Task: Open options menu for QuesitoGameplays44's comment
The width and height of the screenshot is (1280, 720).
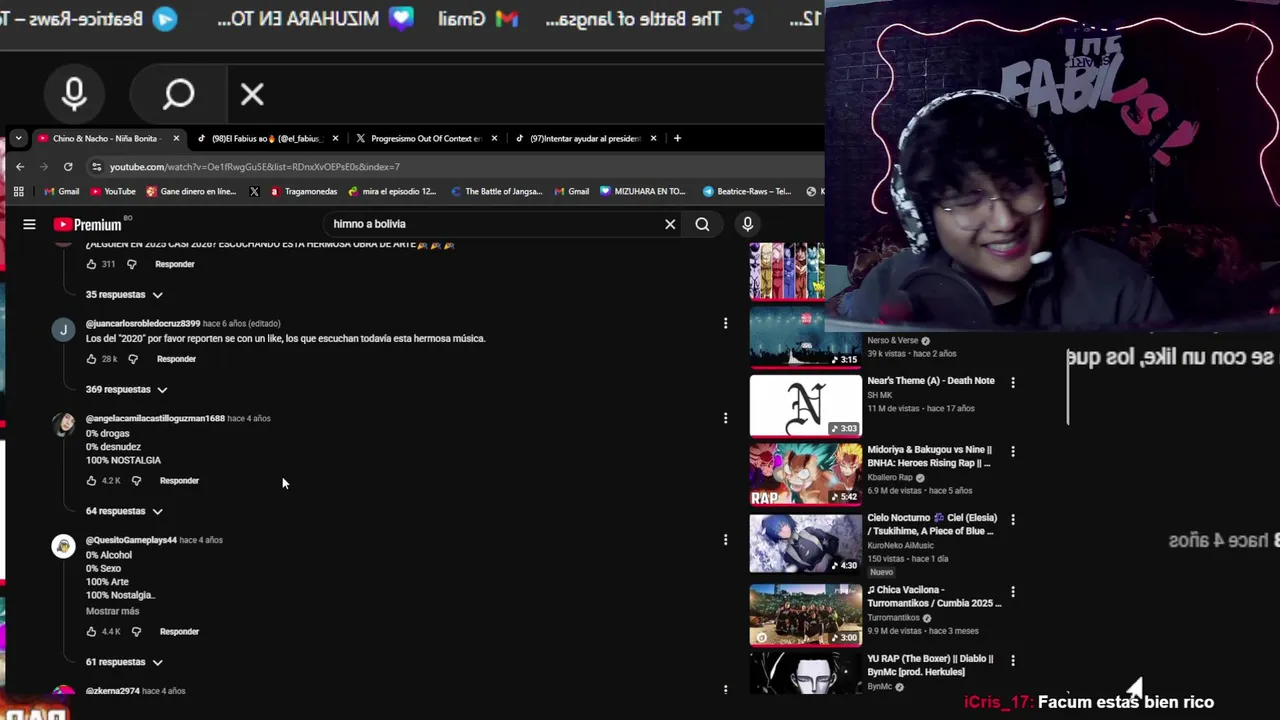Action: (725, 540)
